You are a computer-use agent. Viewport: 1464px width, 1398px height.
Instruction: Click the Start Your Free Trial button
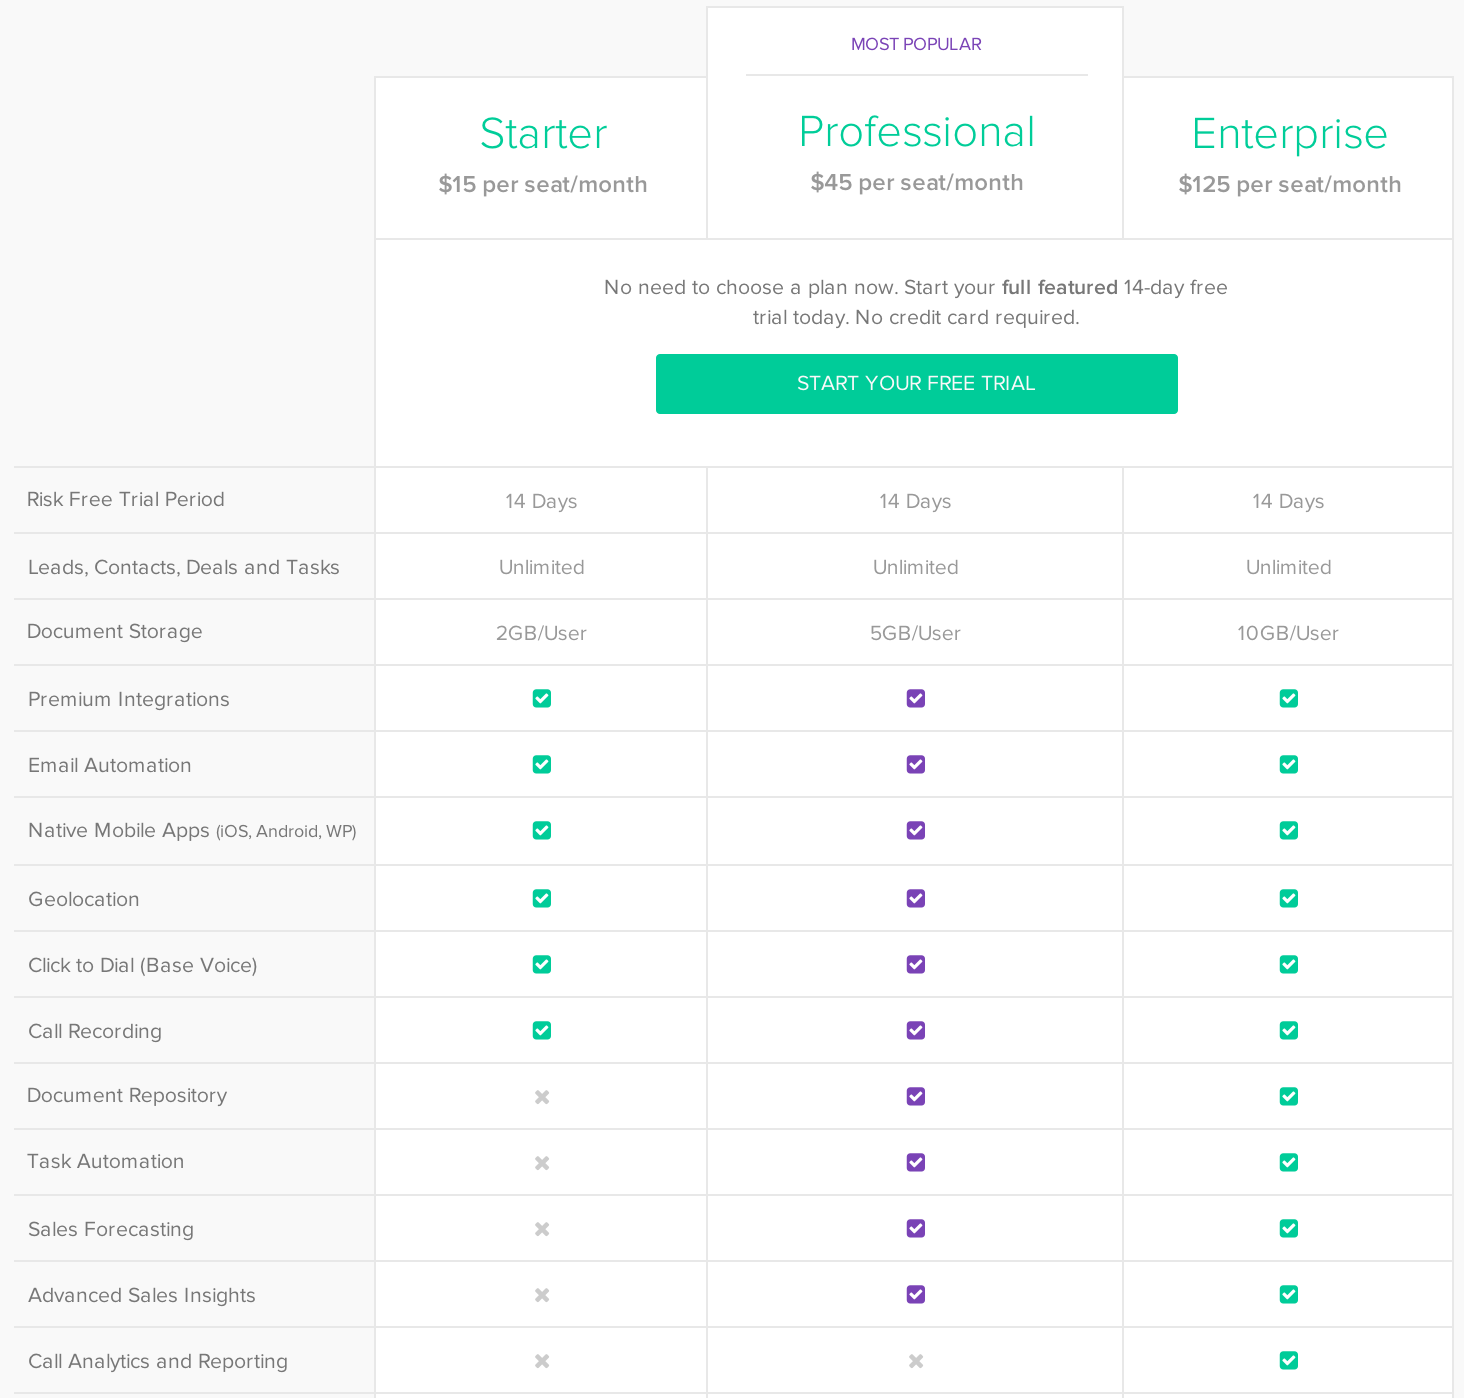point(916,384)
